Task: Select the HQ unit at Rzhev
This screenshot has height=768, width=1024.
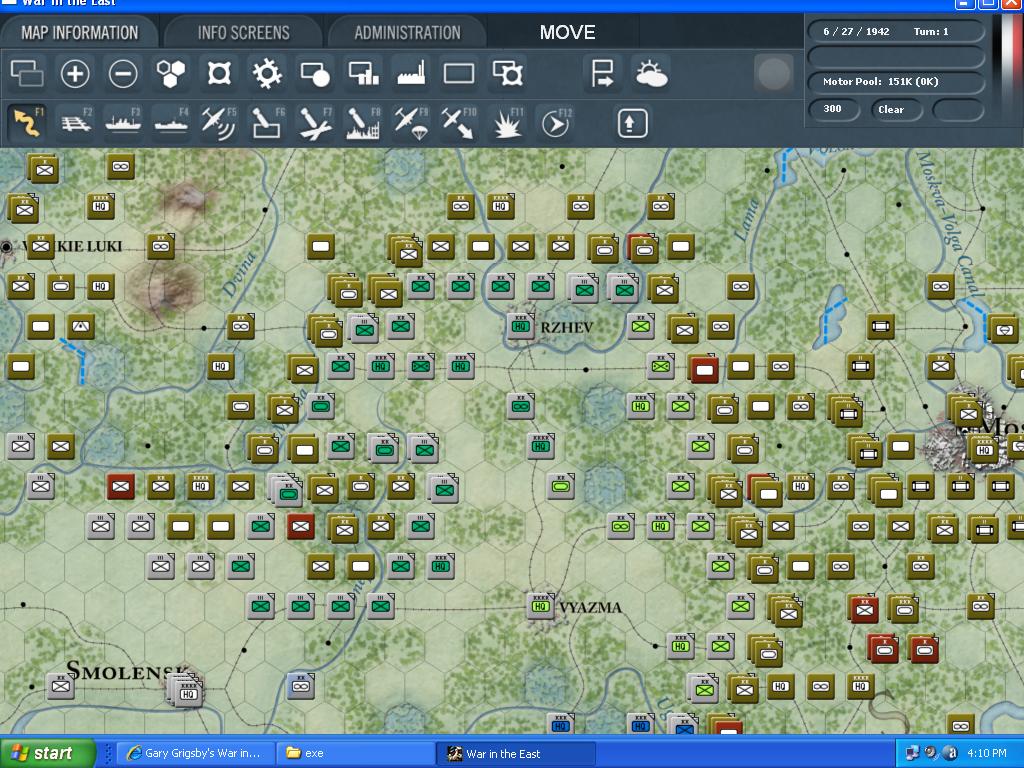Action: 520,326
